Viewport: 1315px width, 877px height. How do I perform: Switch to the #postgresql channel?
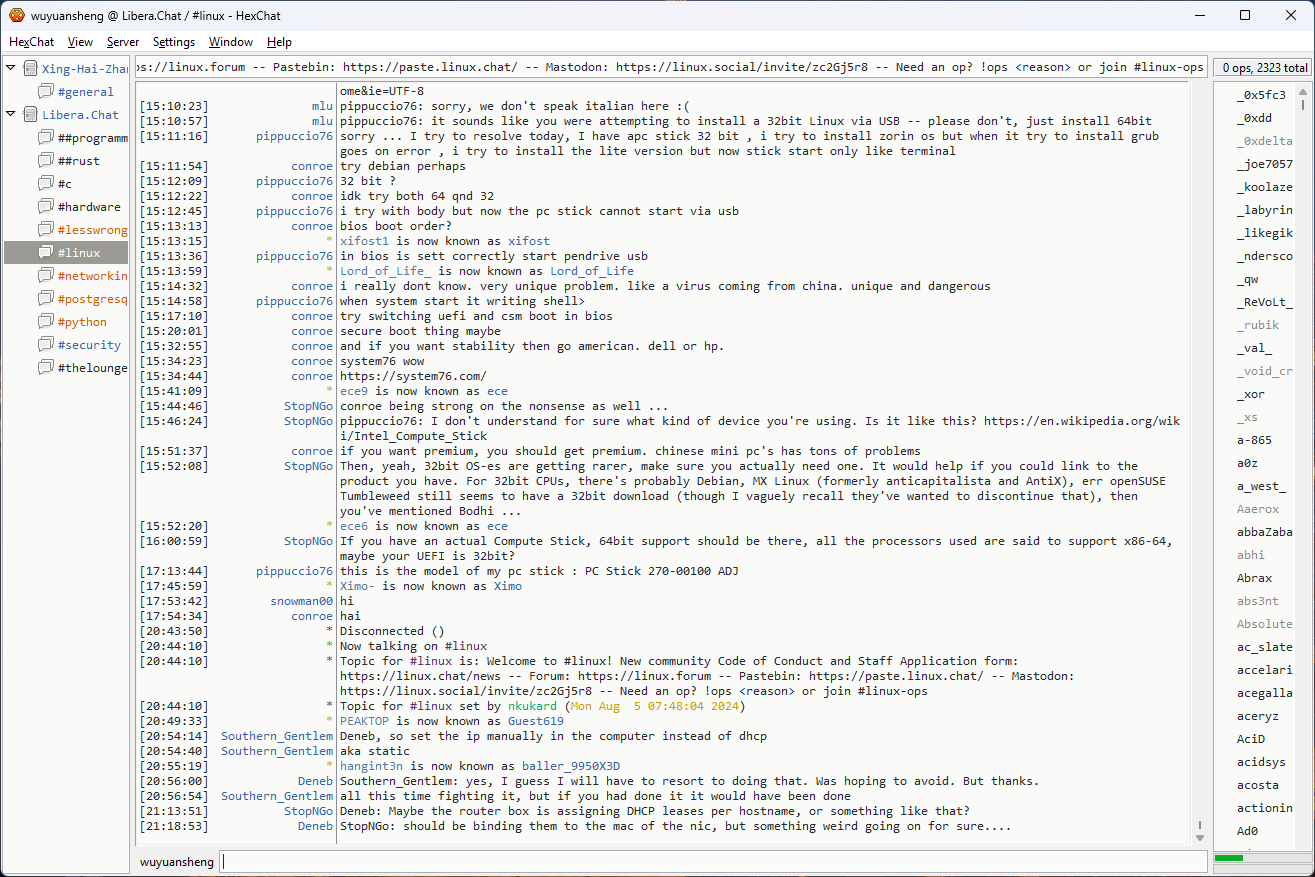click(x=92, y=299)
